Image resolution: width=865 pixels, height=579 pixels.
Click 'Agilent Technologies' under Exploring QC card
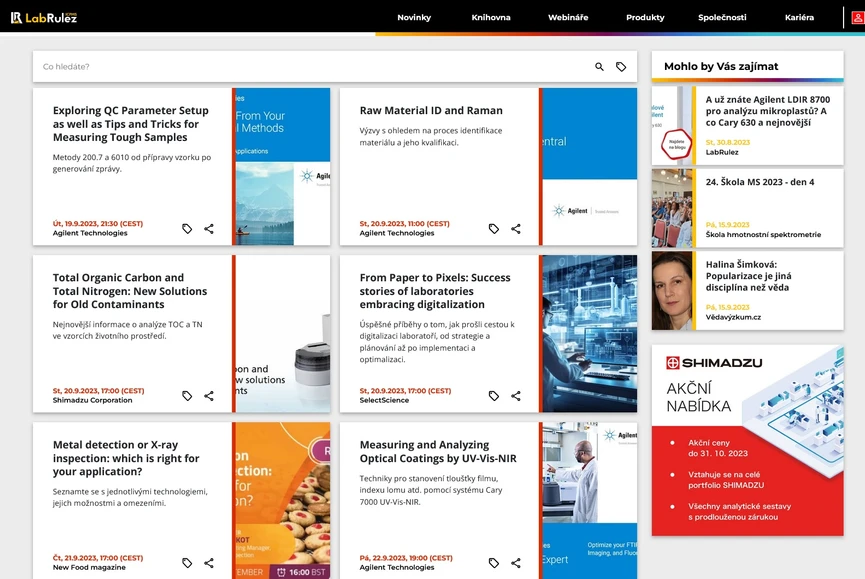[90, 233]
